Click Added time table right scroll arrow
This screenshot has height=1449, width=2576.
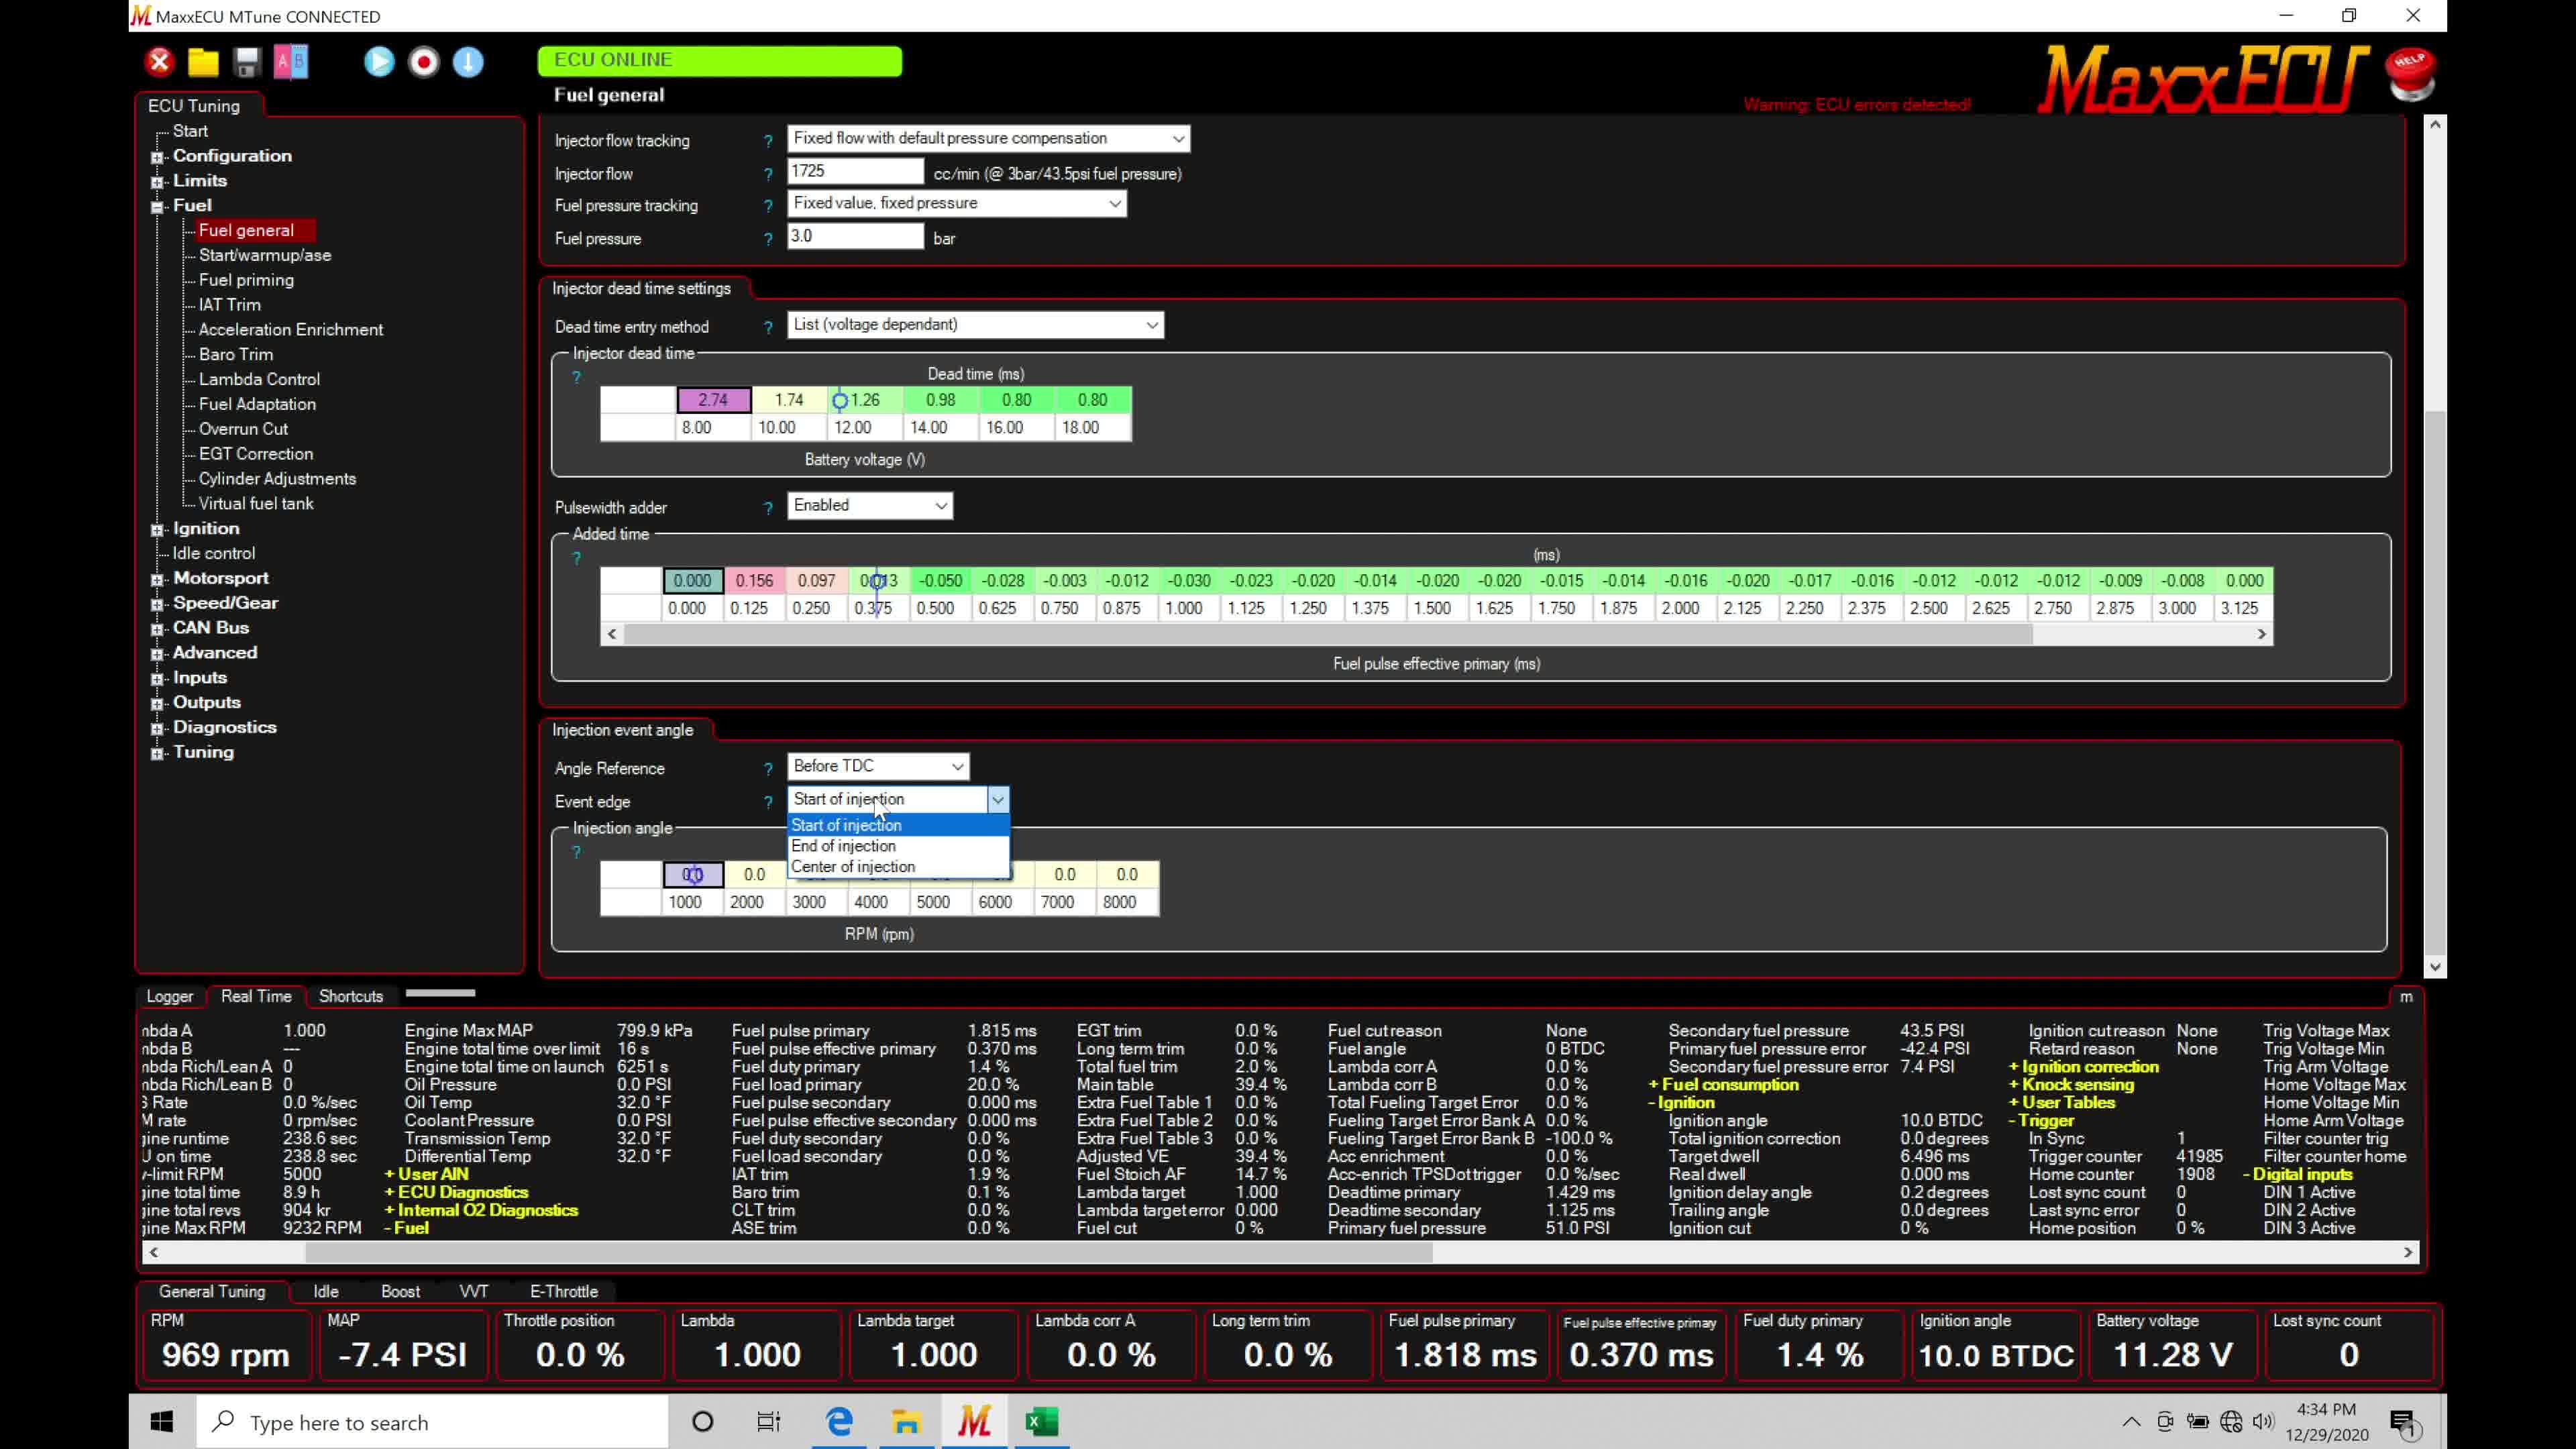tap(2261, 634)
